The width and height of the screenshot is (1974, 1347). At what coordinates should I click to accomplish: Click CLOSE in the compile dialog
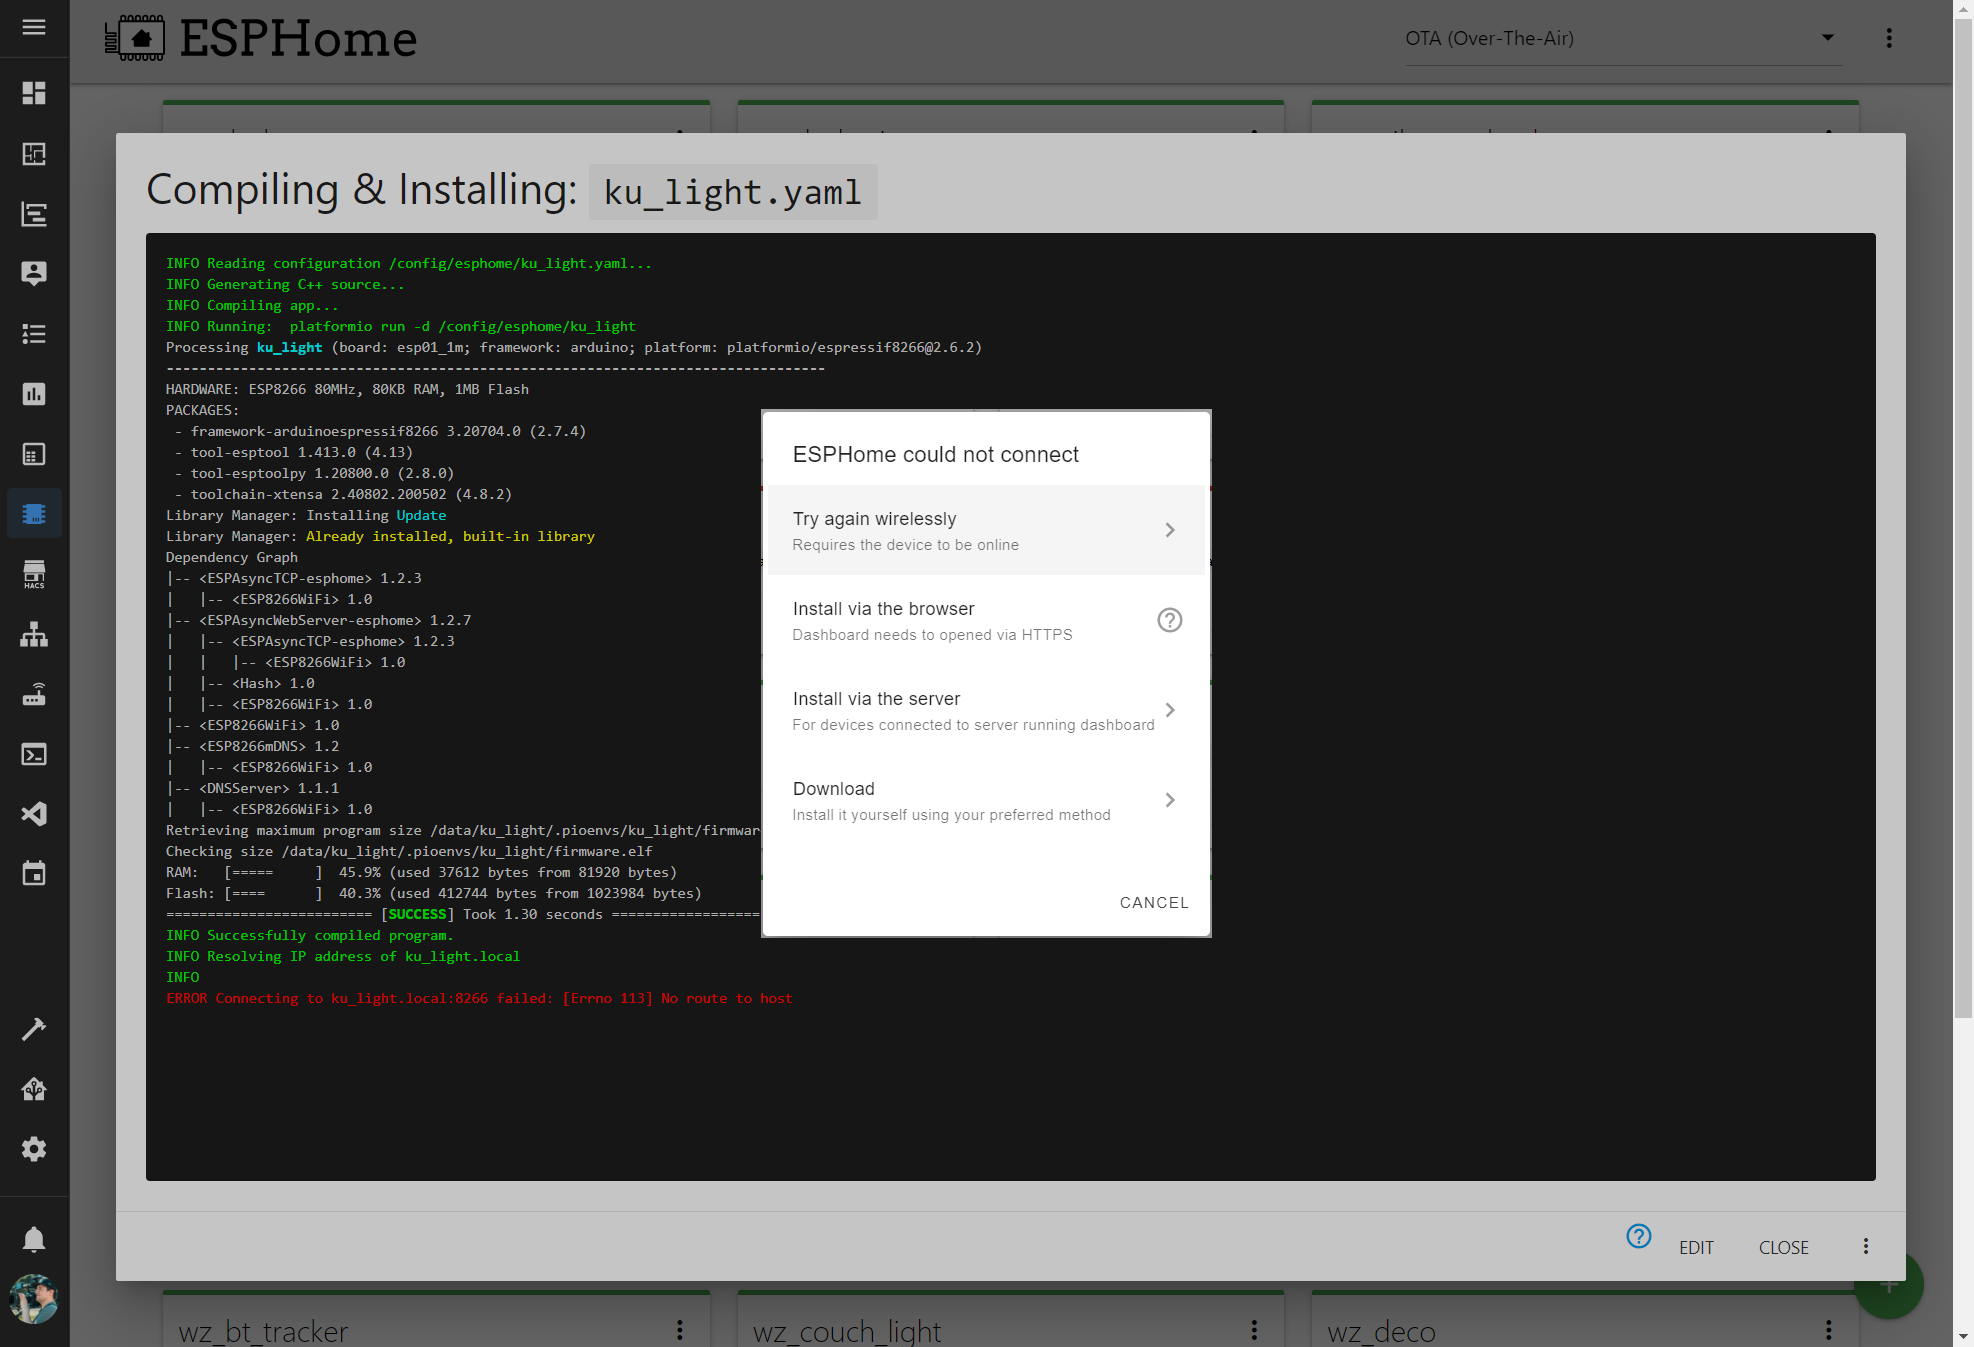click(1784, 1247)
